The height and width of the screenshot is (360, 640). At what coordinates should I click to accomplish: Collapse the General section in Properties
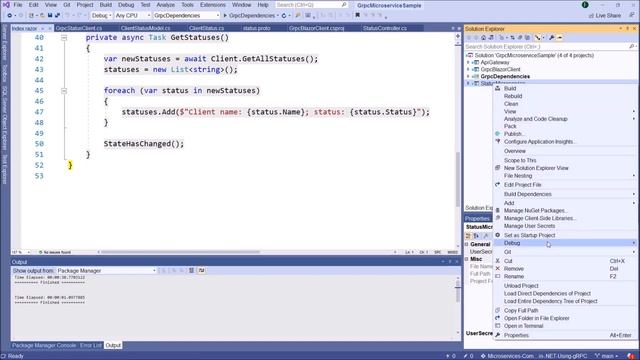click(467, 244)
